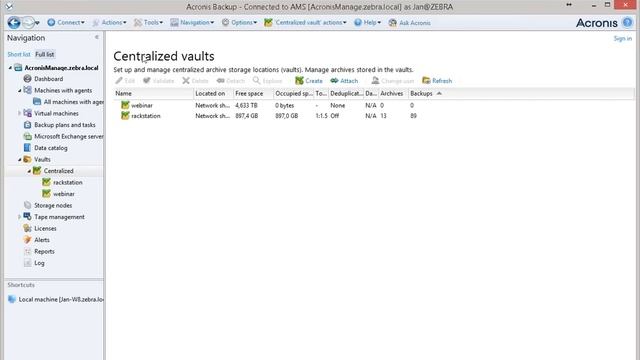640x360 pixels.
Task: Open the navigation history dropdown arrow
Action: point(37,23)
